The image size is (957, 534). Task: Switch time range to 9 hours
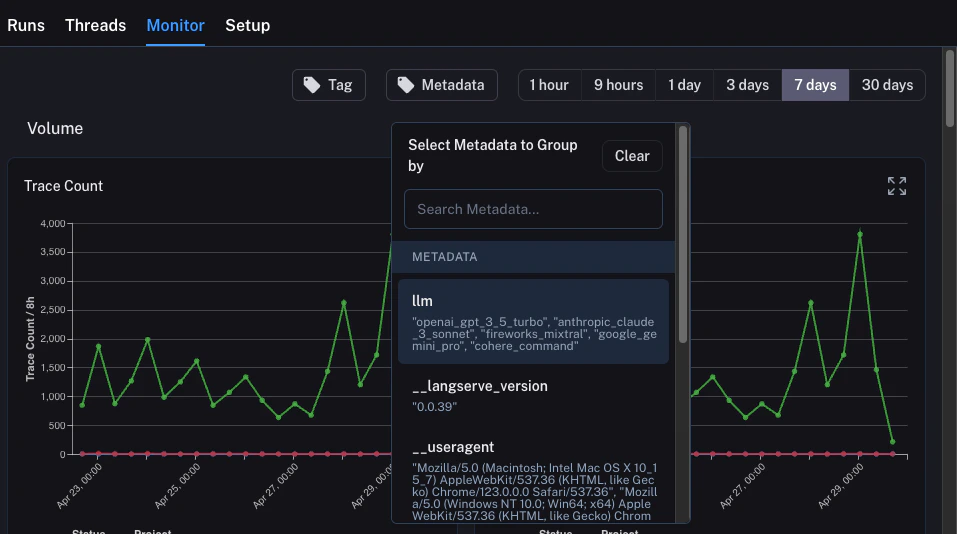618,85
